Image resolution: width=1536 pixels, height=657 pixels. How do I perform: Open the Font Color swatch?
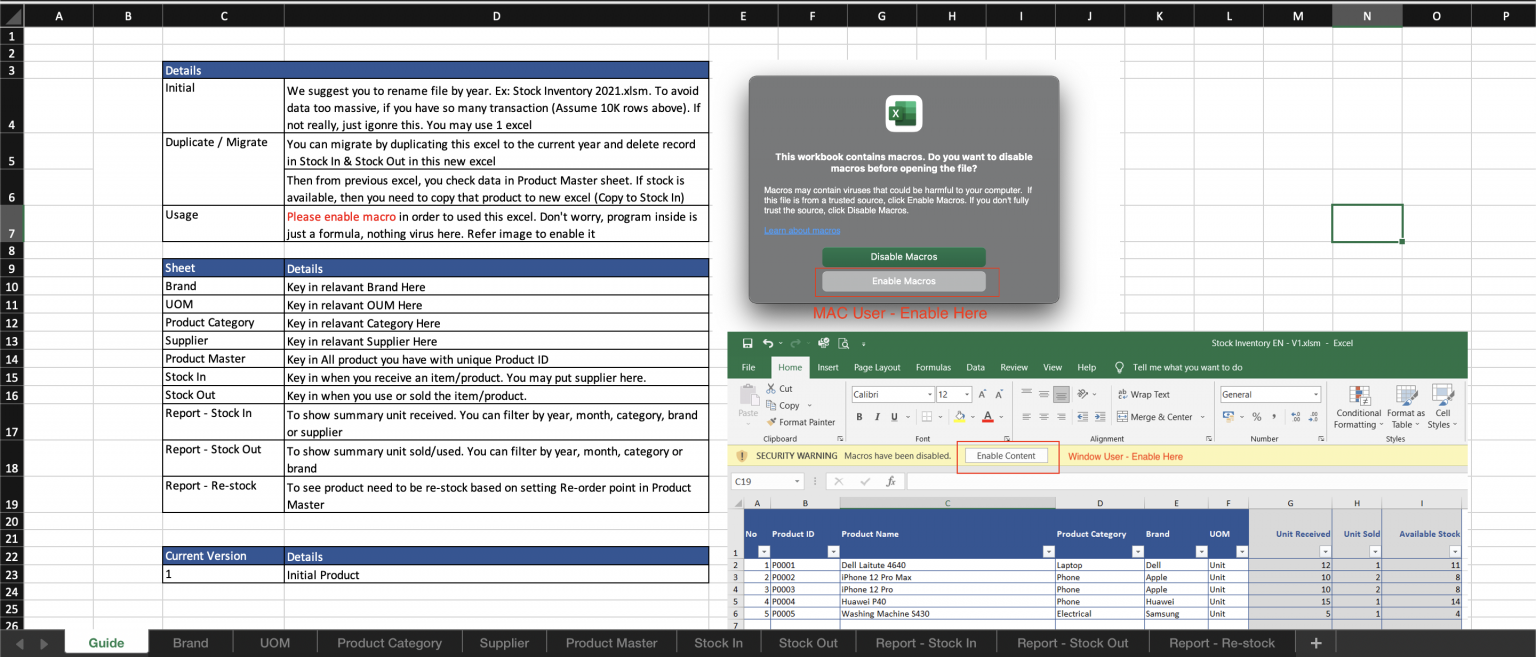point(987,417)
